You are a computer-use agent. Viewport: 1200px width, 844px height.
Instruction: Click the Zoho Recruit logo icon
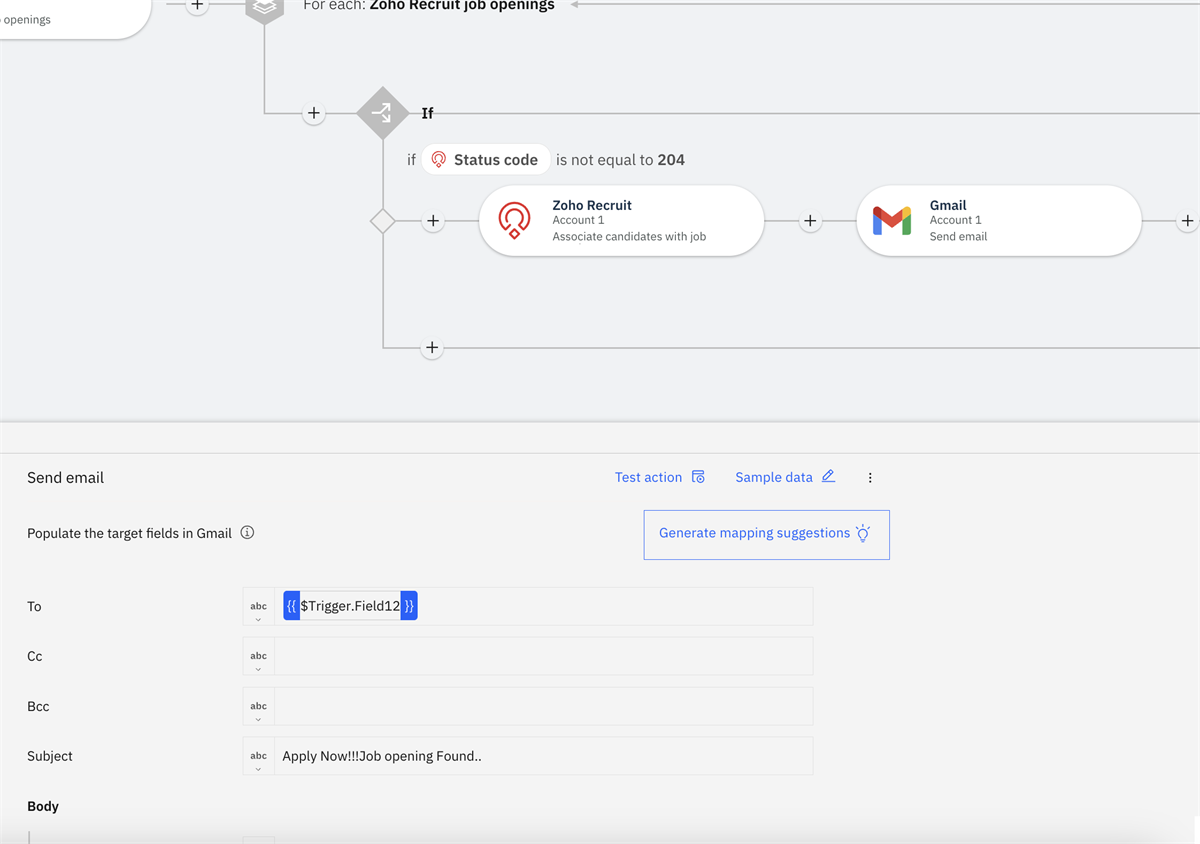pyautogui.click(x=515, y=220)
